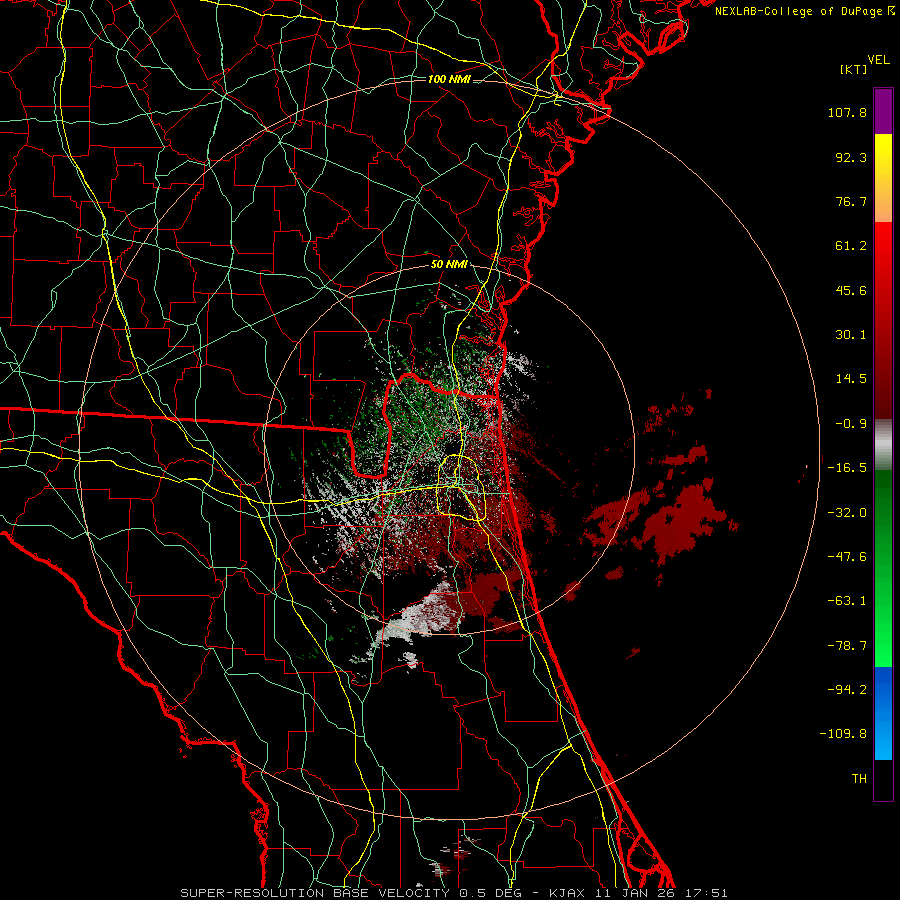
Task: Click the -109.8 velocity scale value
Action: [x=843, y=734]
